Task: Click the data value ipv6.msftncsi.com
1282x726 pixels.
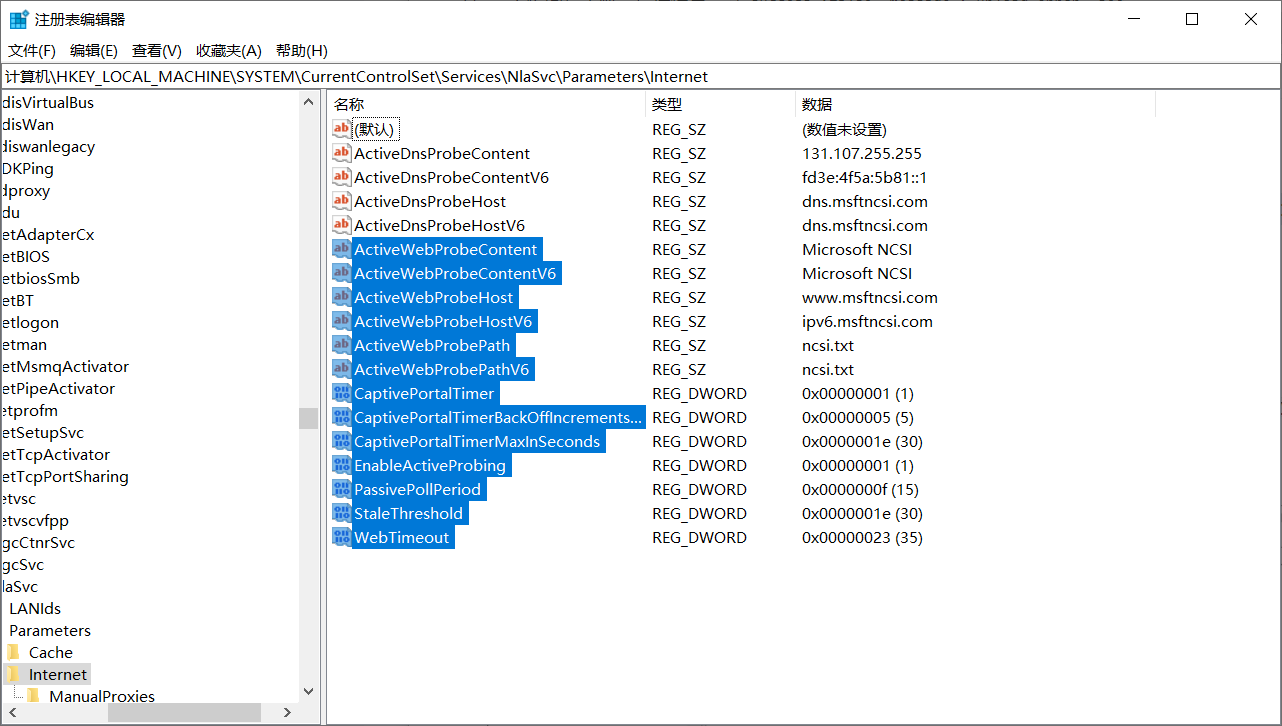Action: pos(867,321)
